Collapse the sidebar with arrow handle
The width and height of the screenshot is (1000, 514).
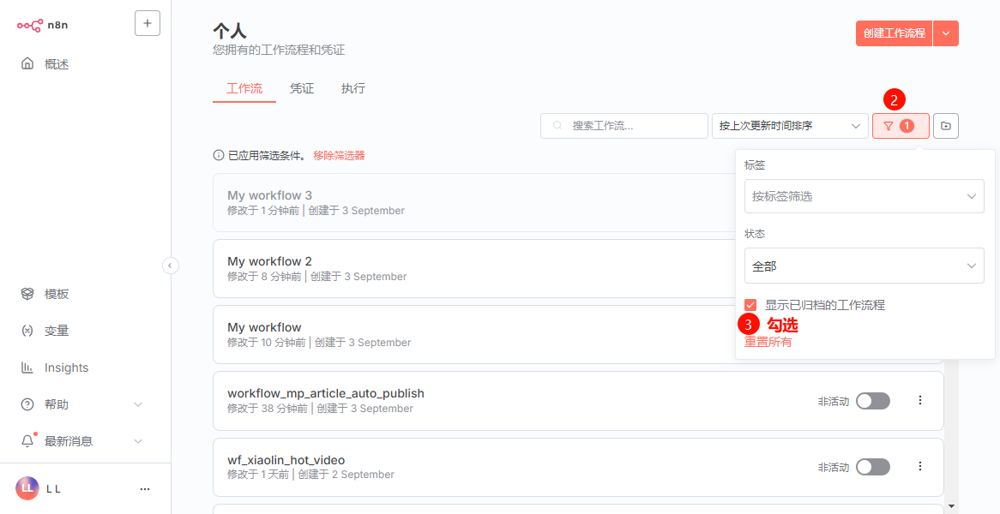click(x=170, y=265)
